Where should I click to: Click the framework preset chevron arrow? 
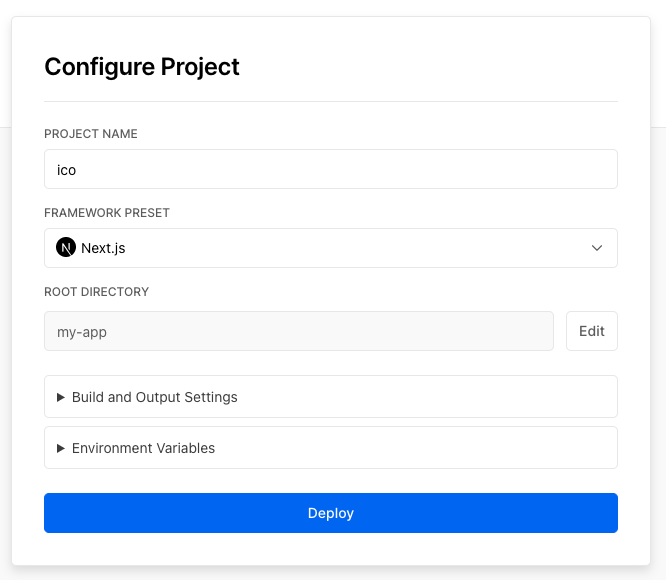pos(597,248)
